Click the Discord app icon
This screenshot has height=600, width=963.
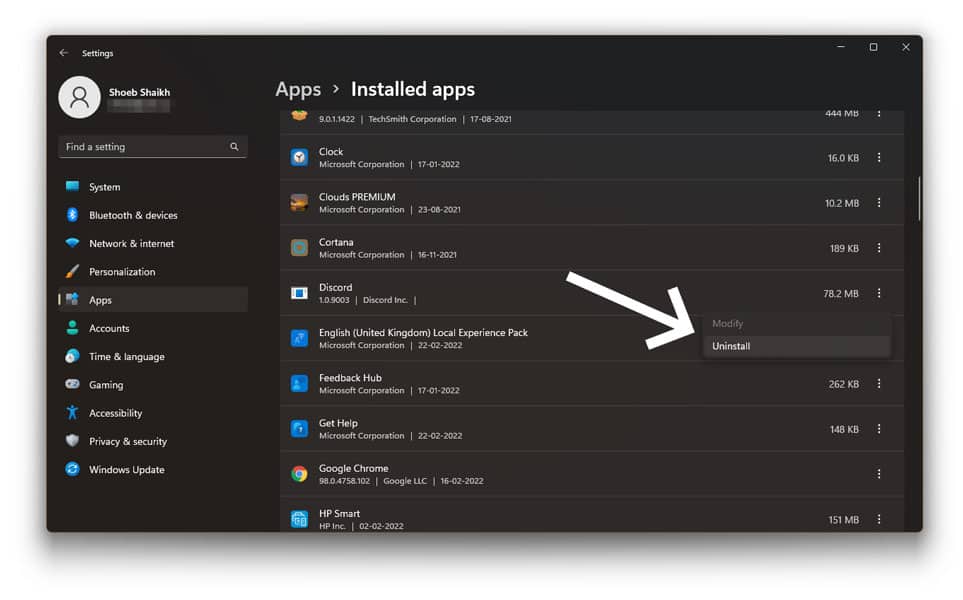[x=299, y=293]
